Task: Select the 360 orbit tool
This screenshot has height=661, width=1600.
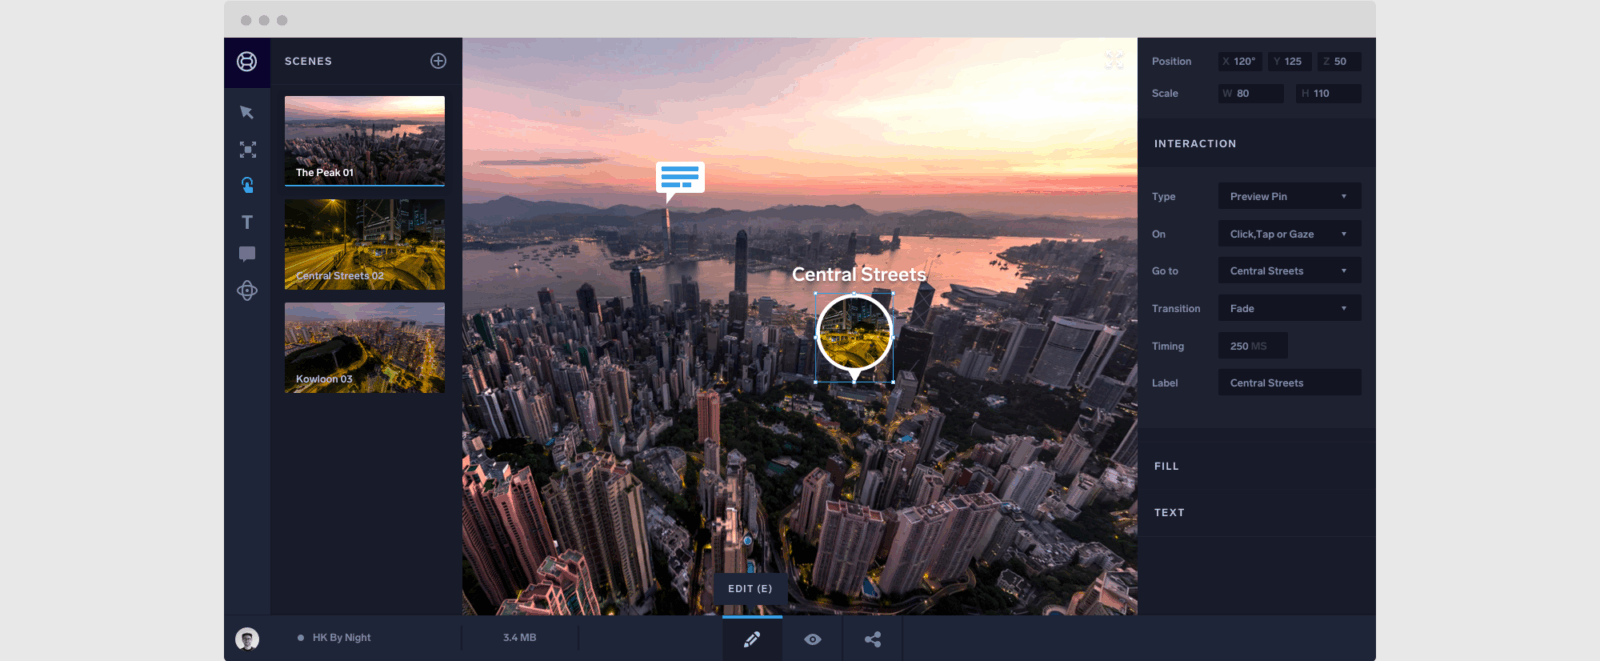Action: (x=247, y=291)
